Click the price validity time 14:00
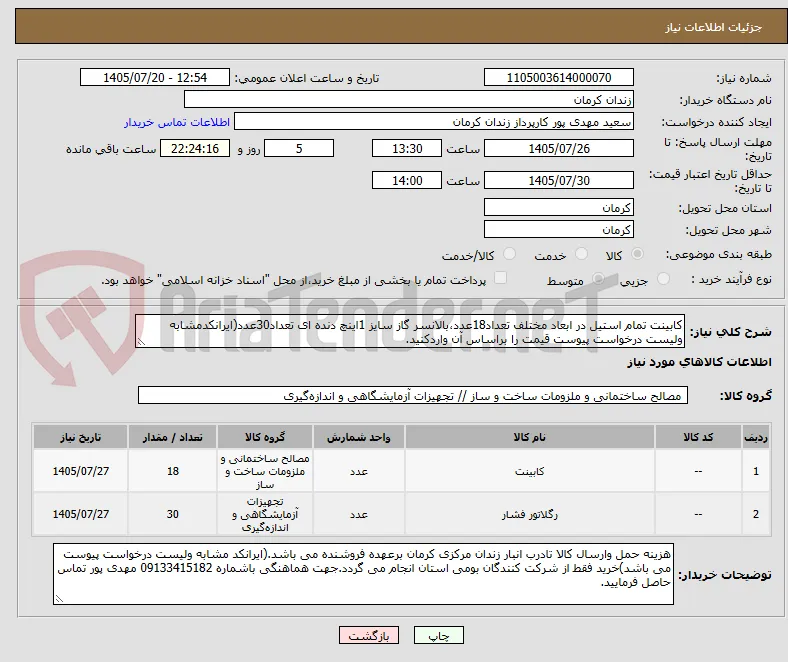The width and height of the screenshot is (788, 662). pyautogui.click(x=407, y=180)
